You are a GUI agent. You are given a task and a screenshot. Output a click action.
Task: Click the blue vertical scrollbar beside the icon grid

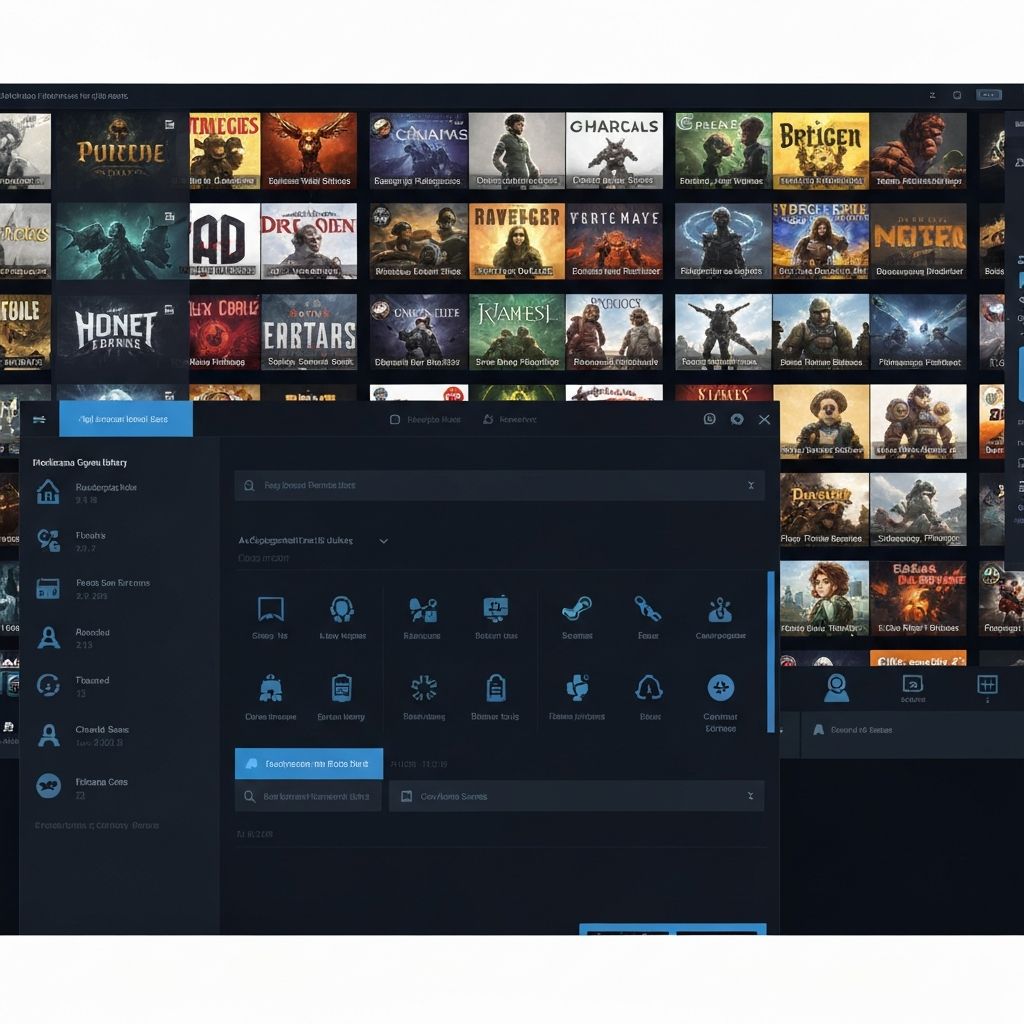[x=770, y=650]
